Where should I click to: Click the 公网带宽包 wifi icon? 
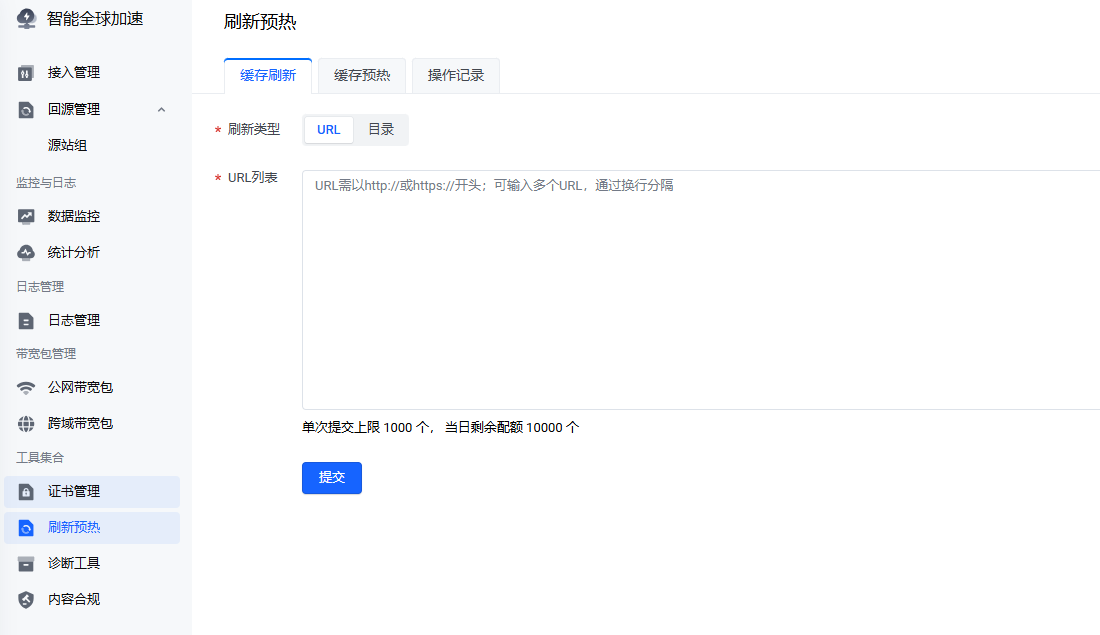26,388
